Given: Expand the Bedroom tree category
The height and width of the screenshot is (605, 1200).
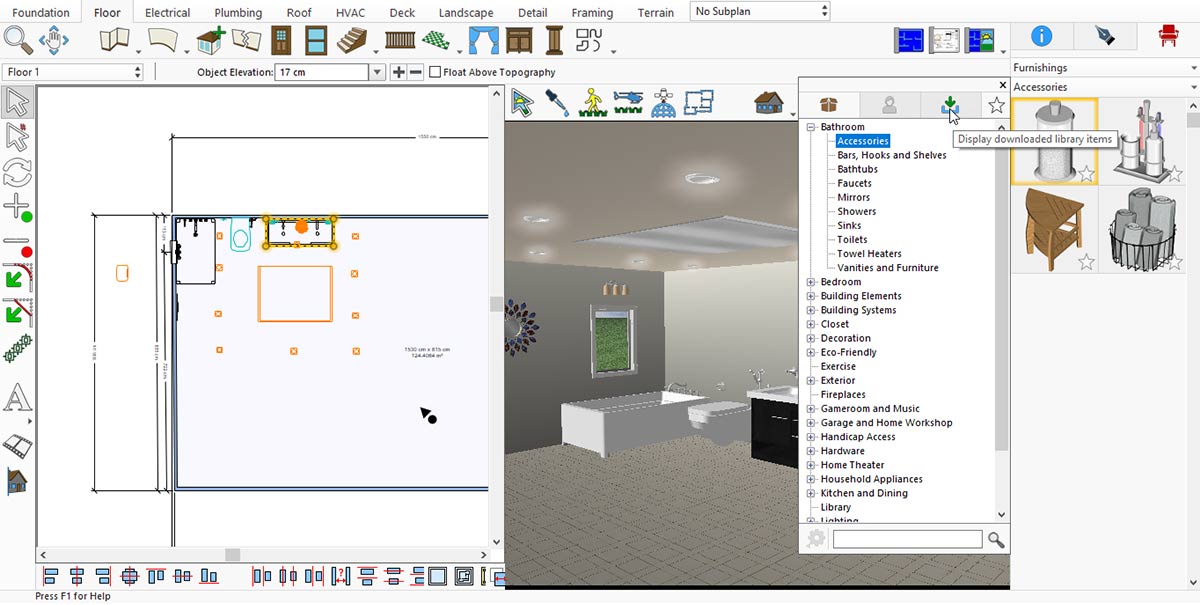Looking at the screenshot, I should [811, 282].
